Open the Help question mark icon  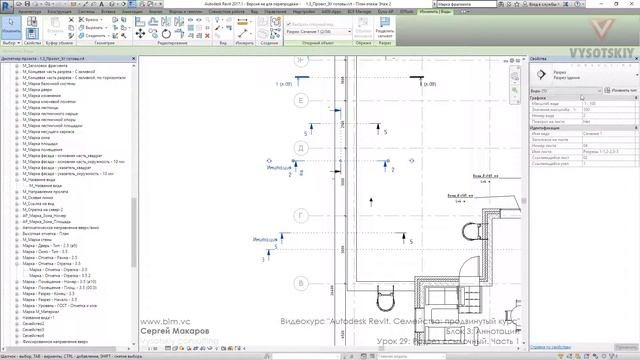point(577,4)
